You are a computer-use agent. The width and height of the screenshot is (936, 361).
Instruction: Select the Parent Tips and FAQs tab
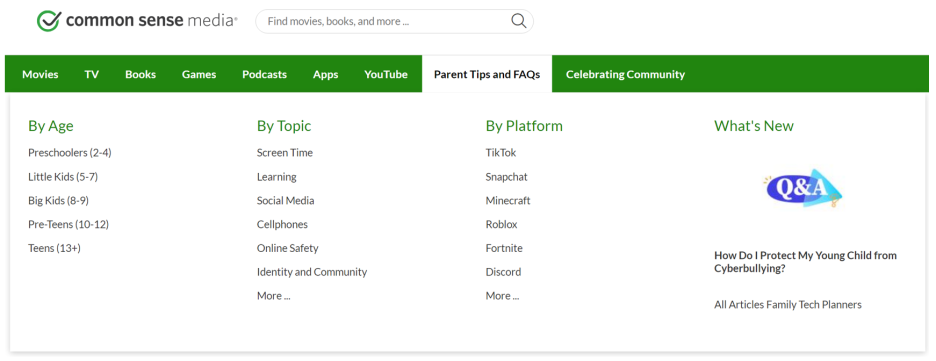pyautogui.click(x=487, y=74)
